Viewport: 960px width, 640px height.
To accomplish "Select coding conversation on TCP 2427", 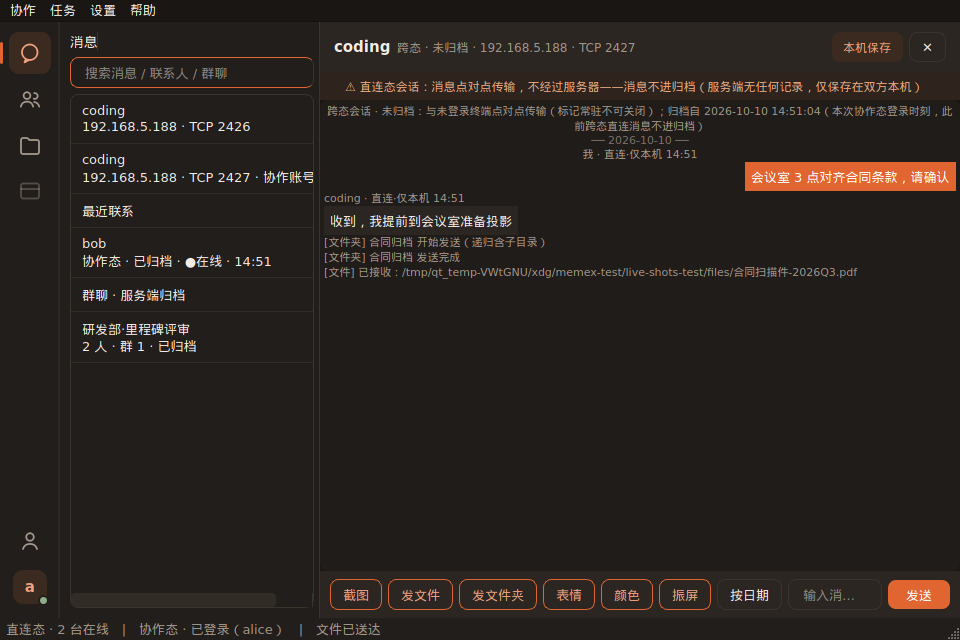I will (192, 168).
